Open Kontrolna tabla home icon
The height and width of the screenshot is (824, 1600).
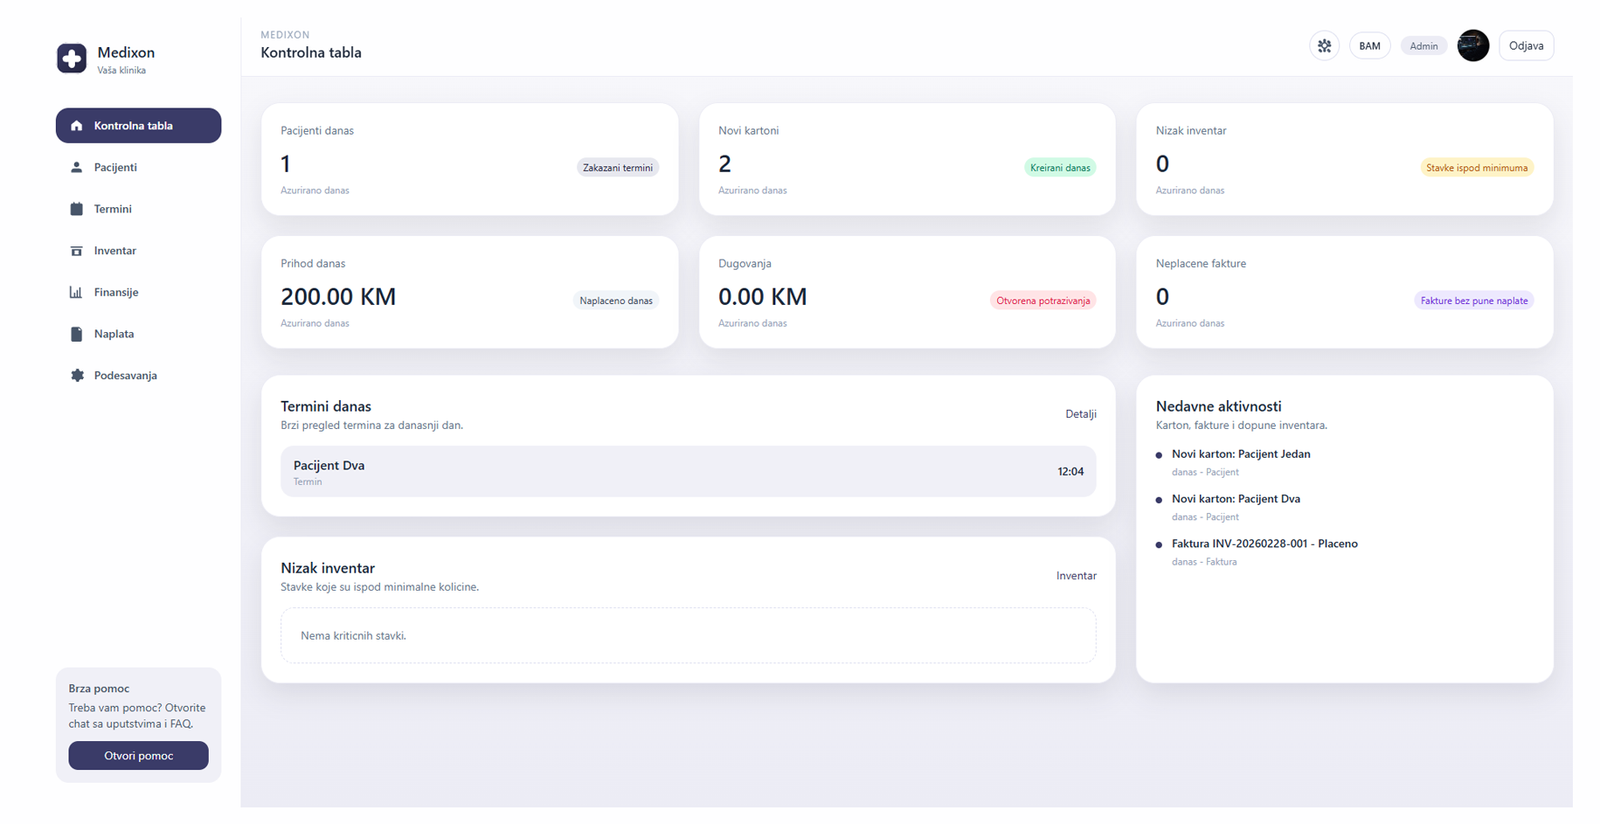(x=76, y=126)
